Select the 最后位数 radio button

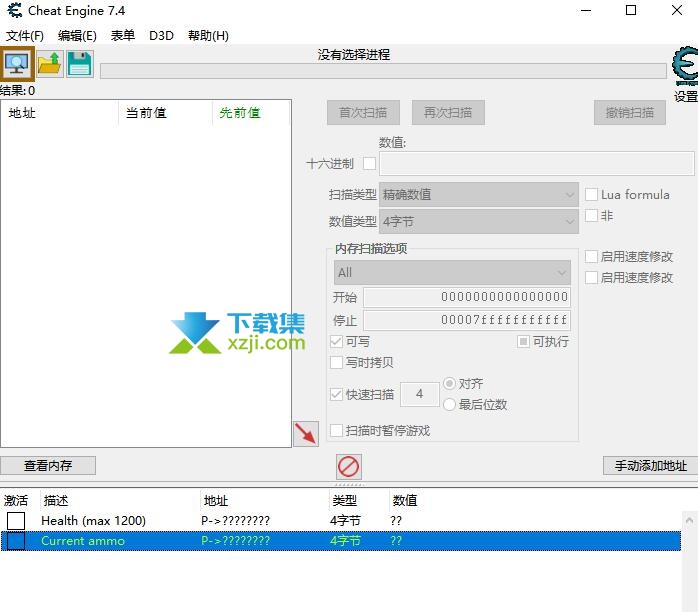tap(449, 404)
